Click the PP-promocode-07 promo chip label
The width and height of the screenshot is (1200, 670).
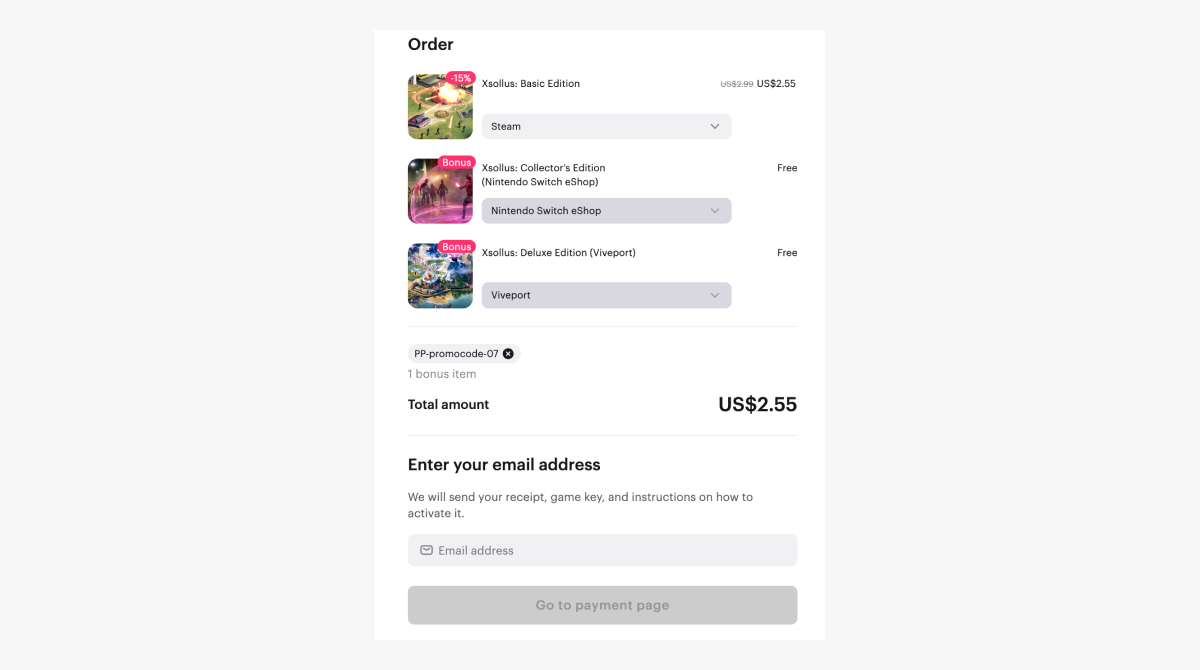tap(456, 354)
